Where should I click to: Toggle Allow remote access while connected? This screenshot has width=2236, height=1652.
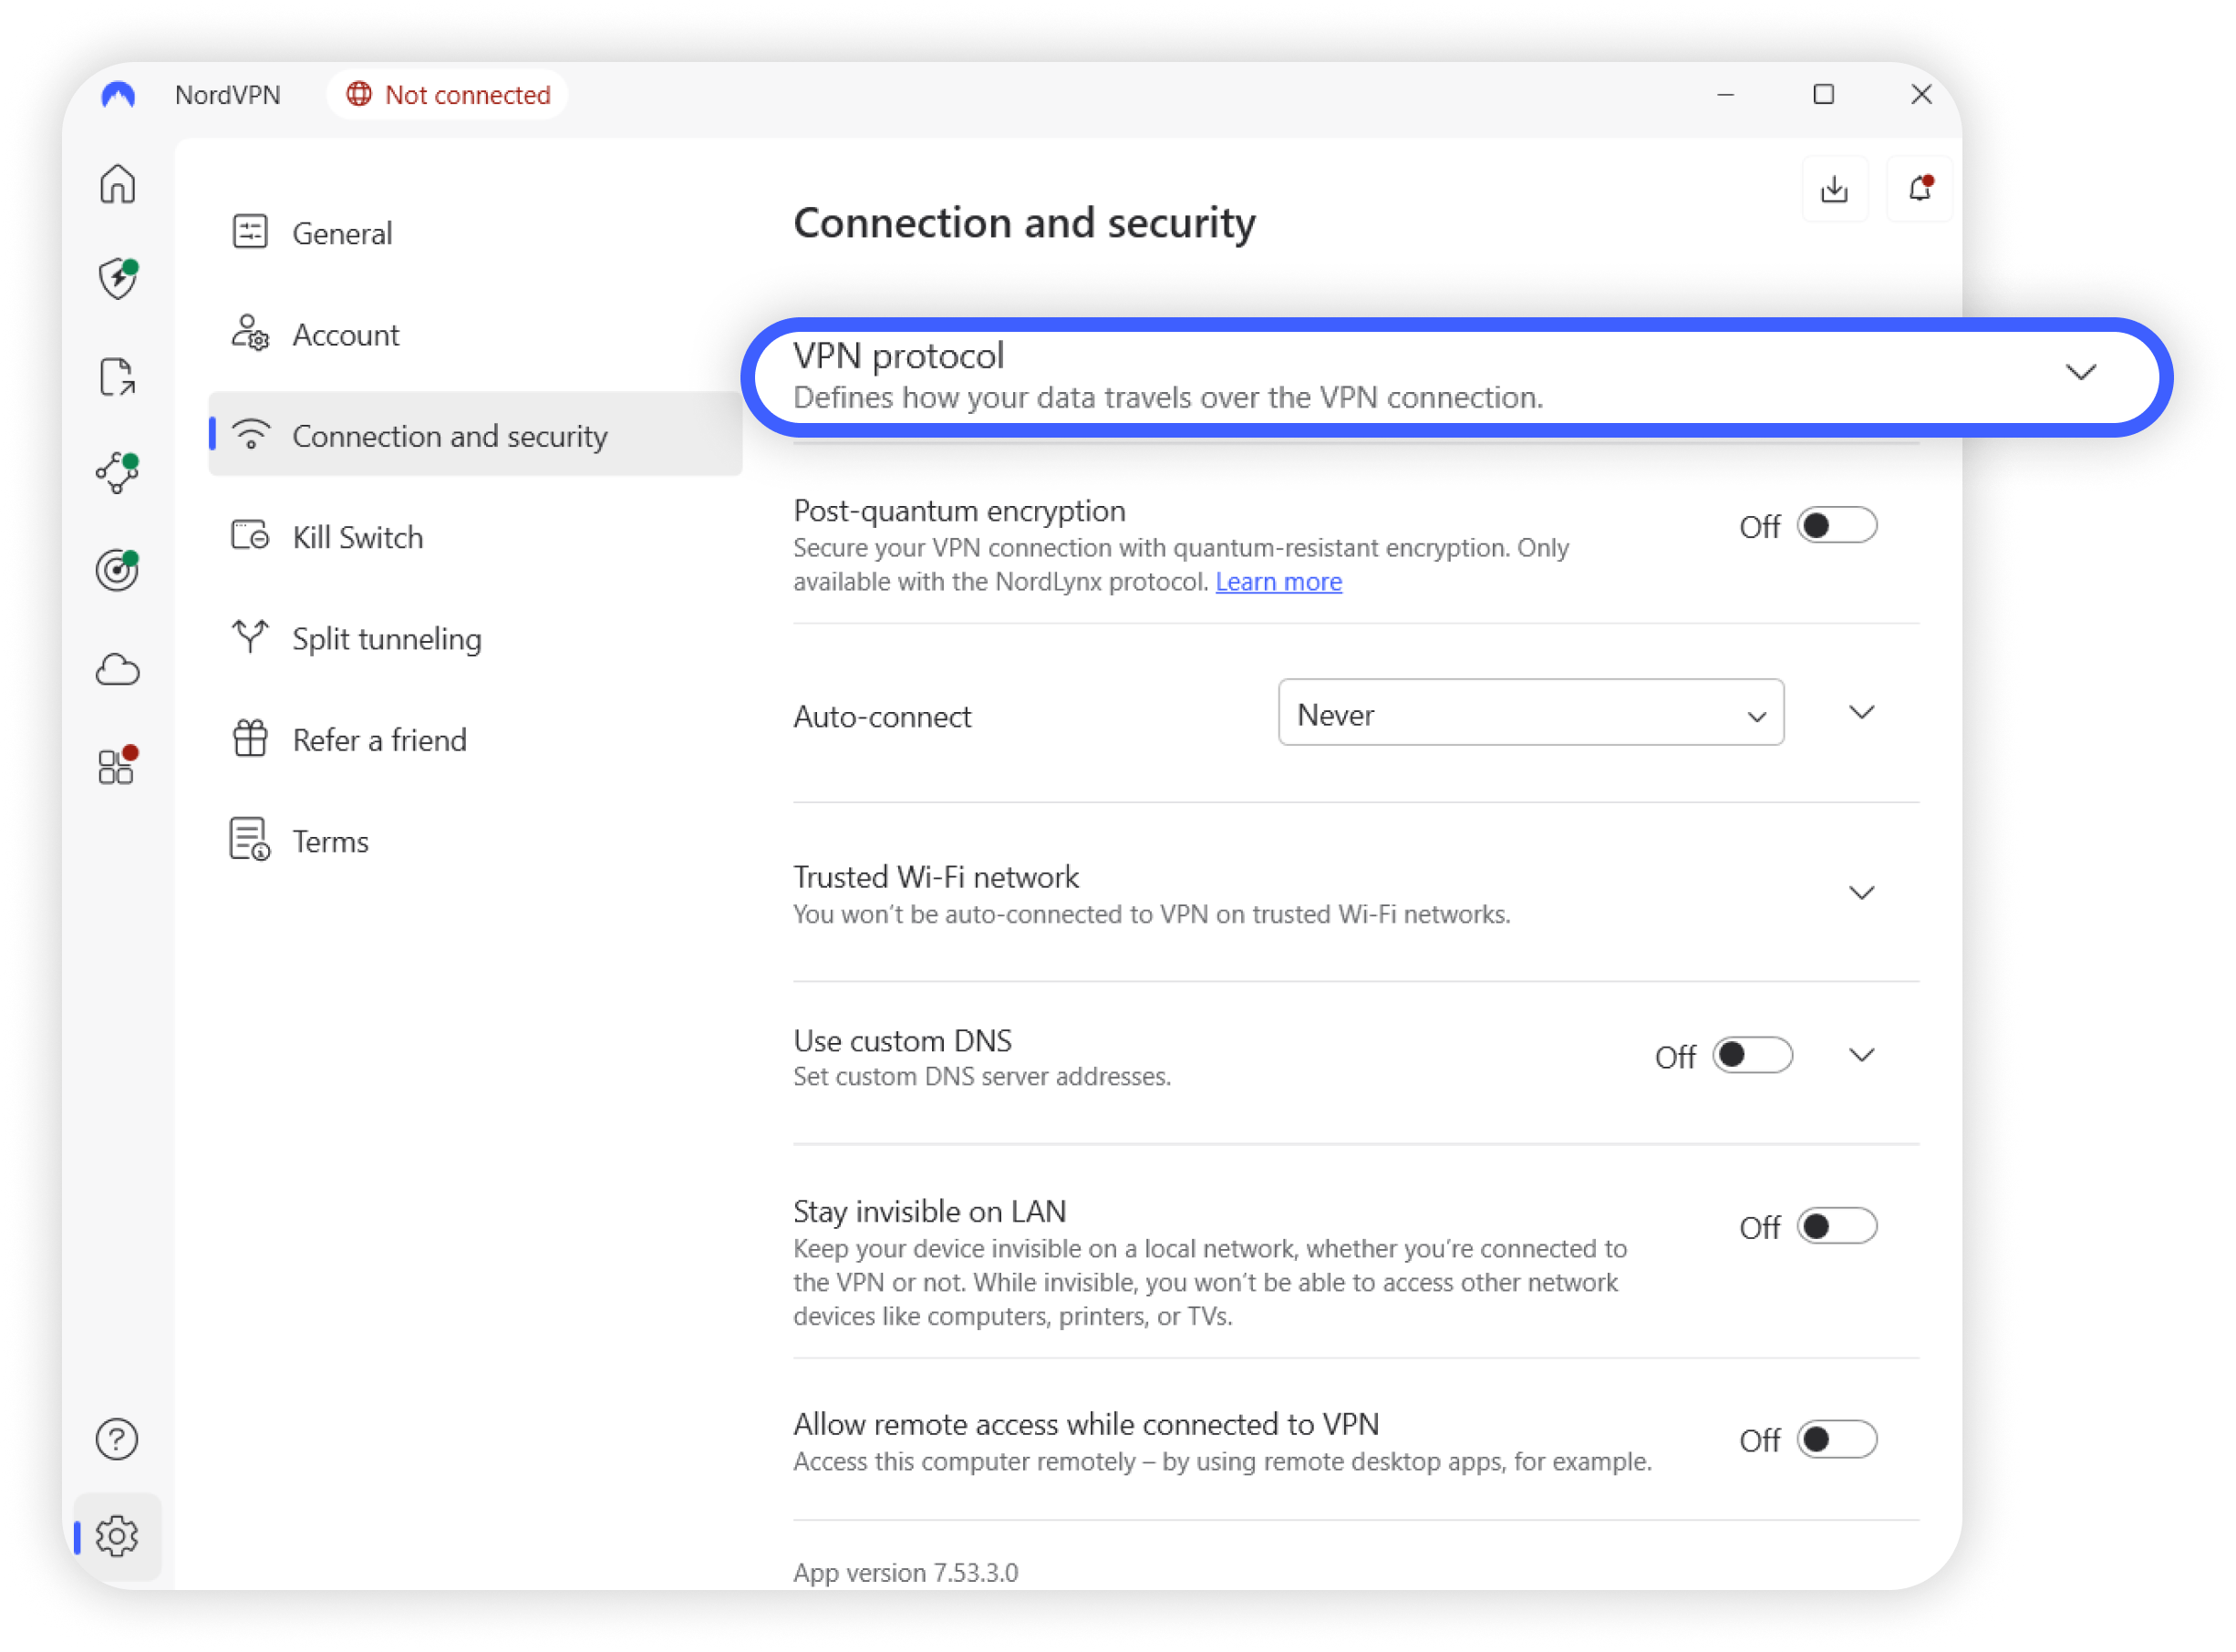[x=1836, y=1439]
